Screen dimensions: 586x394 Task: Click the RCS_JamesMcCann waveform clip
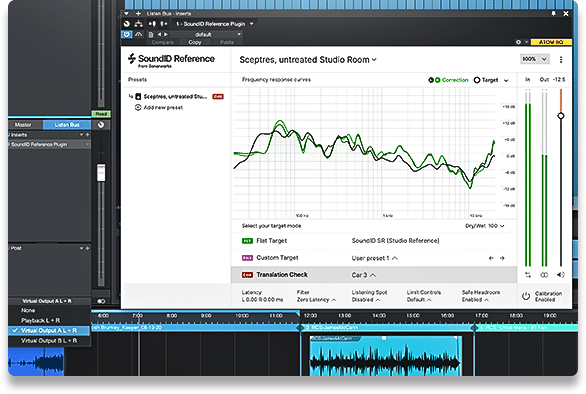(386, 356)
